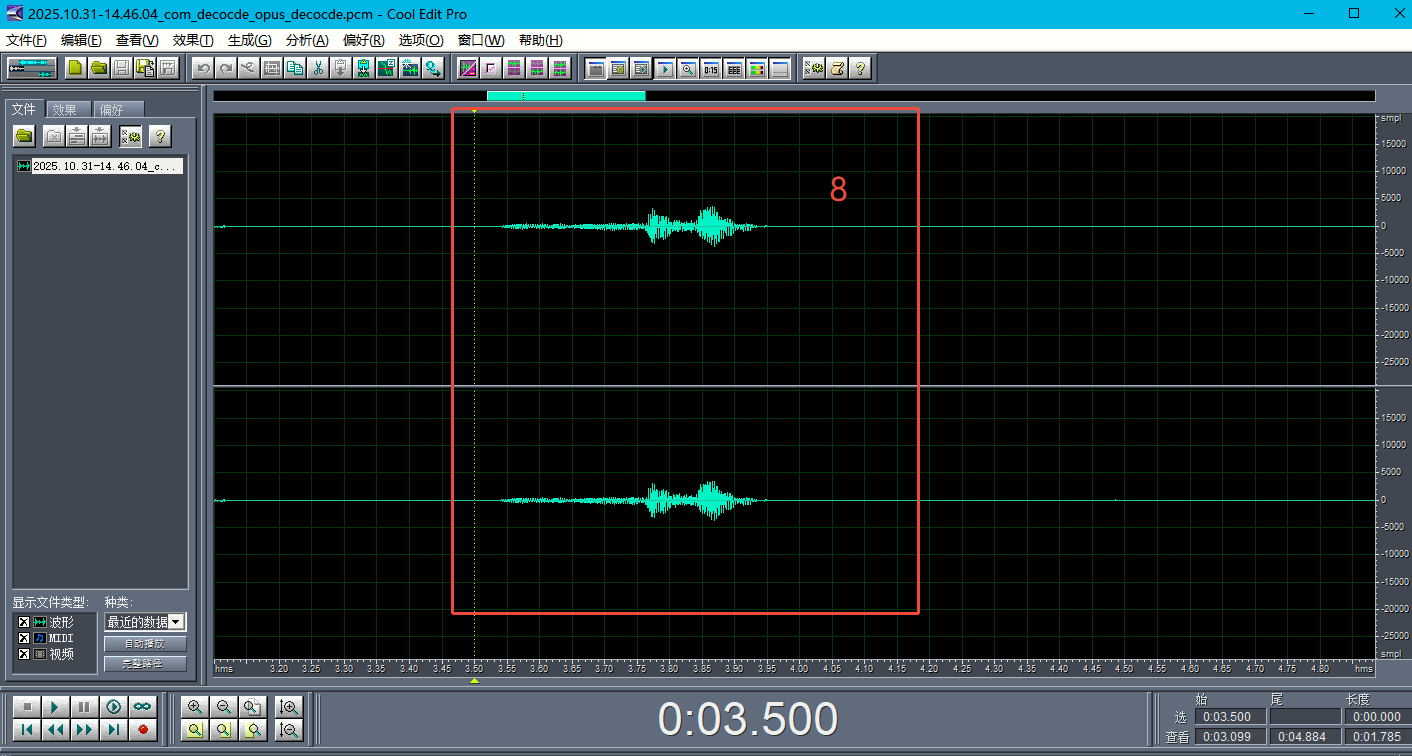Click the scissors cut icon in toolbar

pos(318,68)
